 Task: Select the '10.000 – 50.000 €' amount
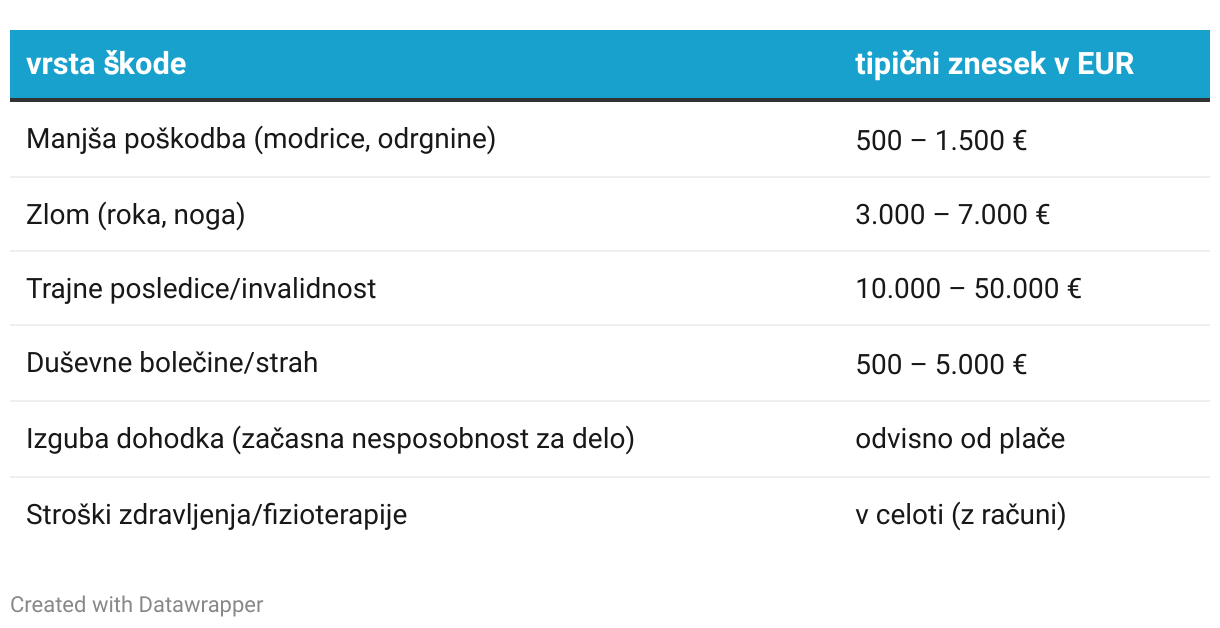969,288
